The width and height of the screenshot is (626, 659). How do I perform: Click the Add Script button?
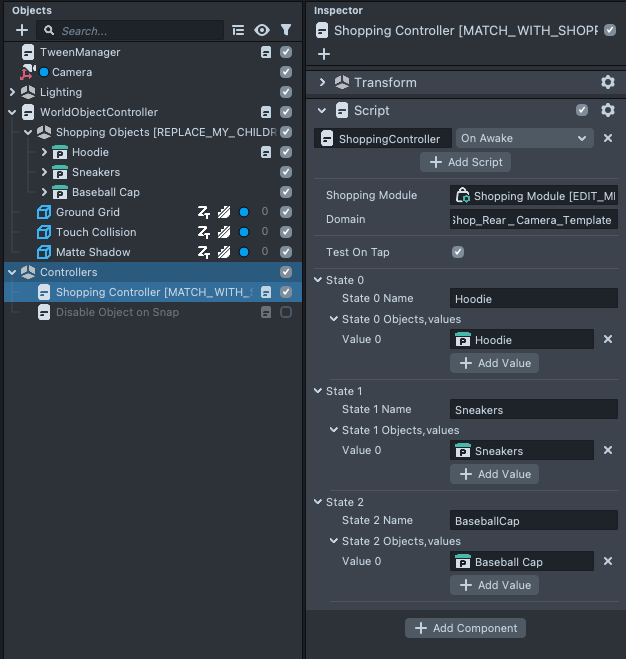click(466, 162)
